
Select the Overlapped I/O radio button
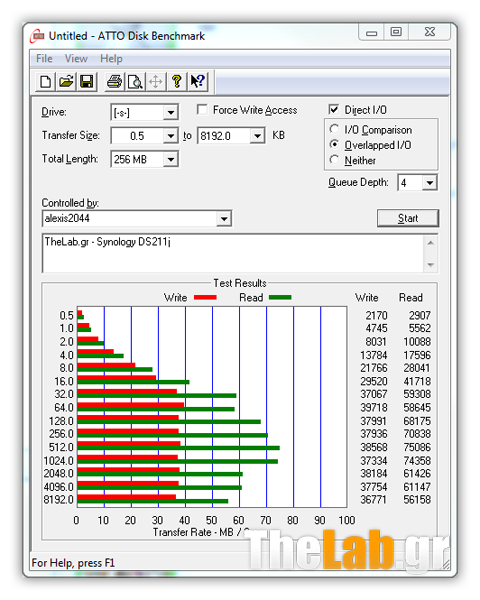coord(334,145)
